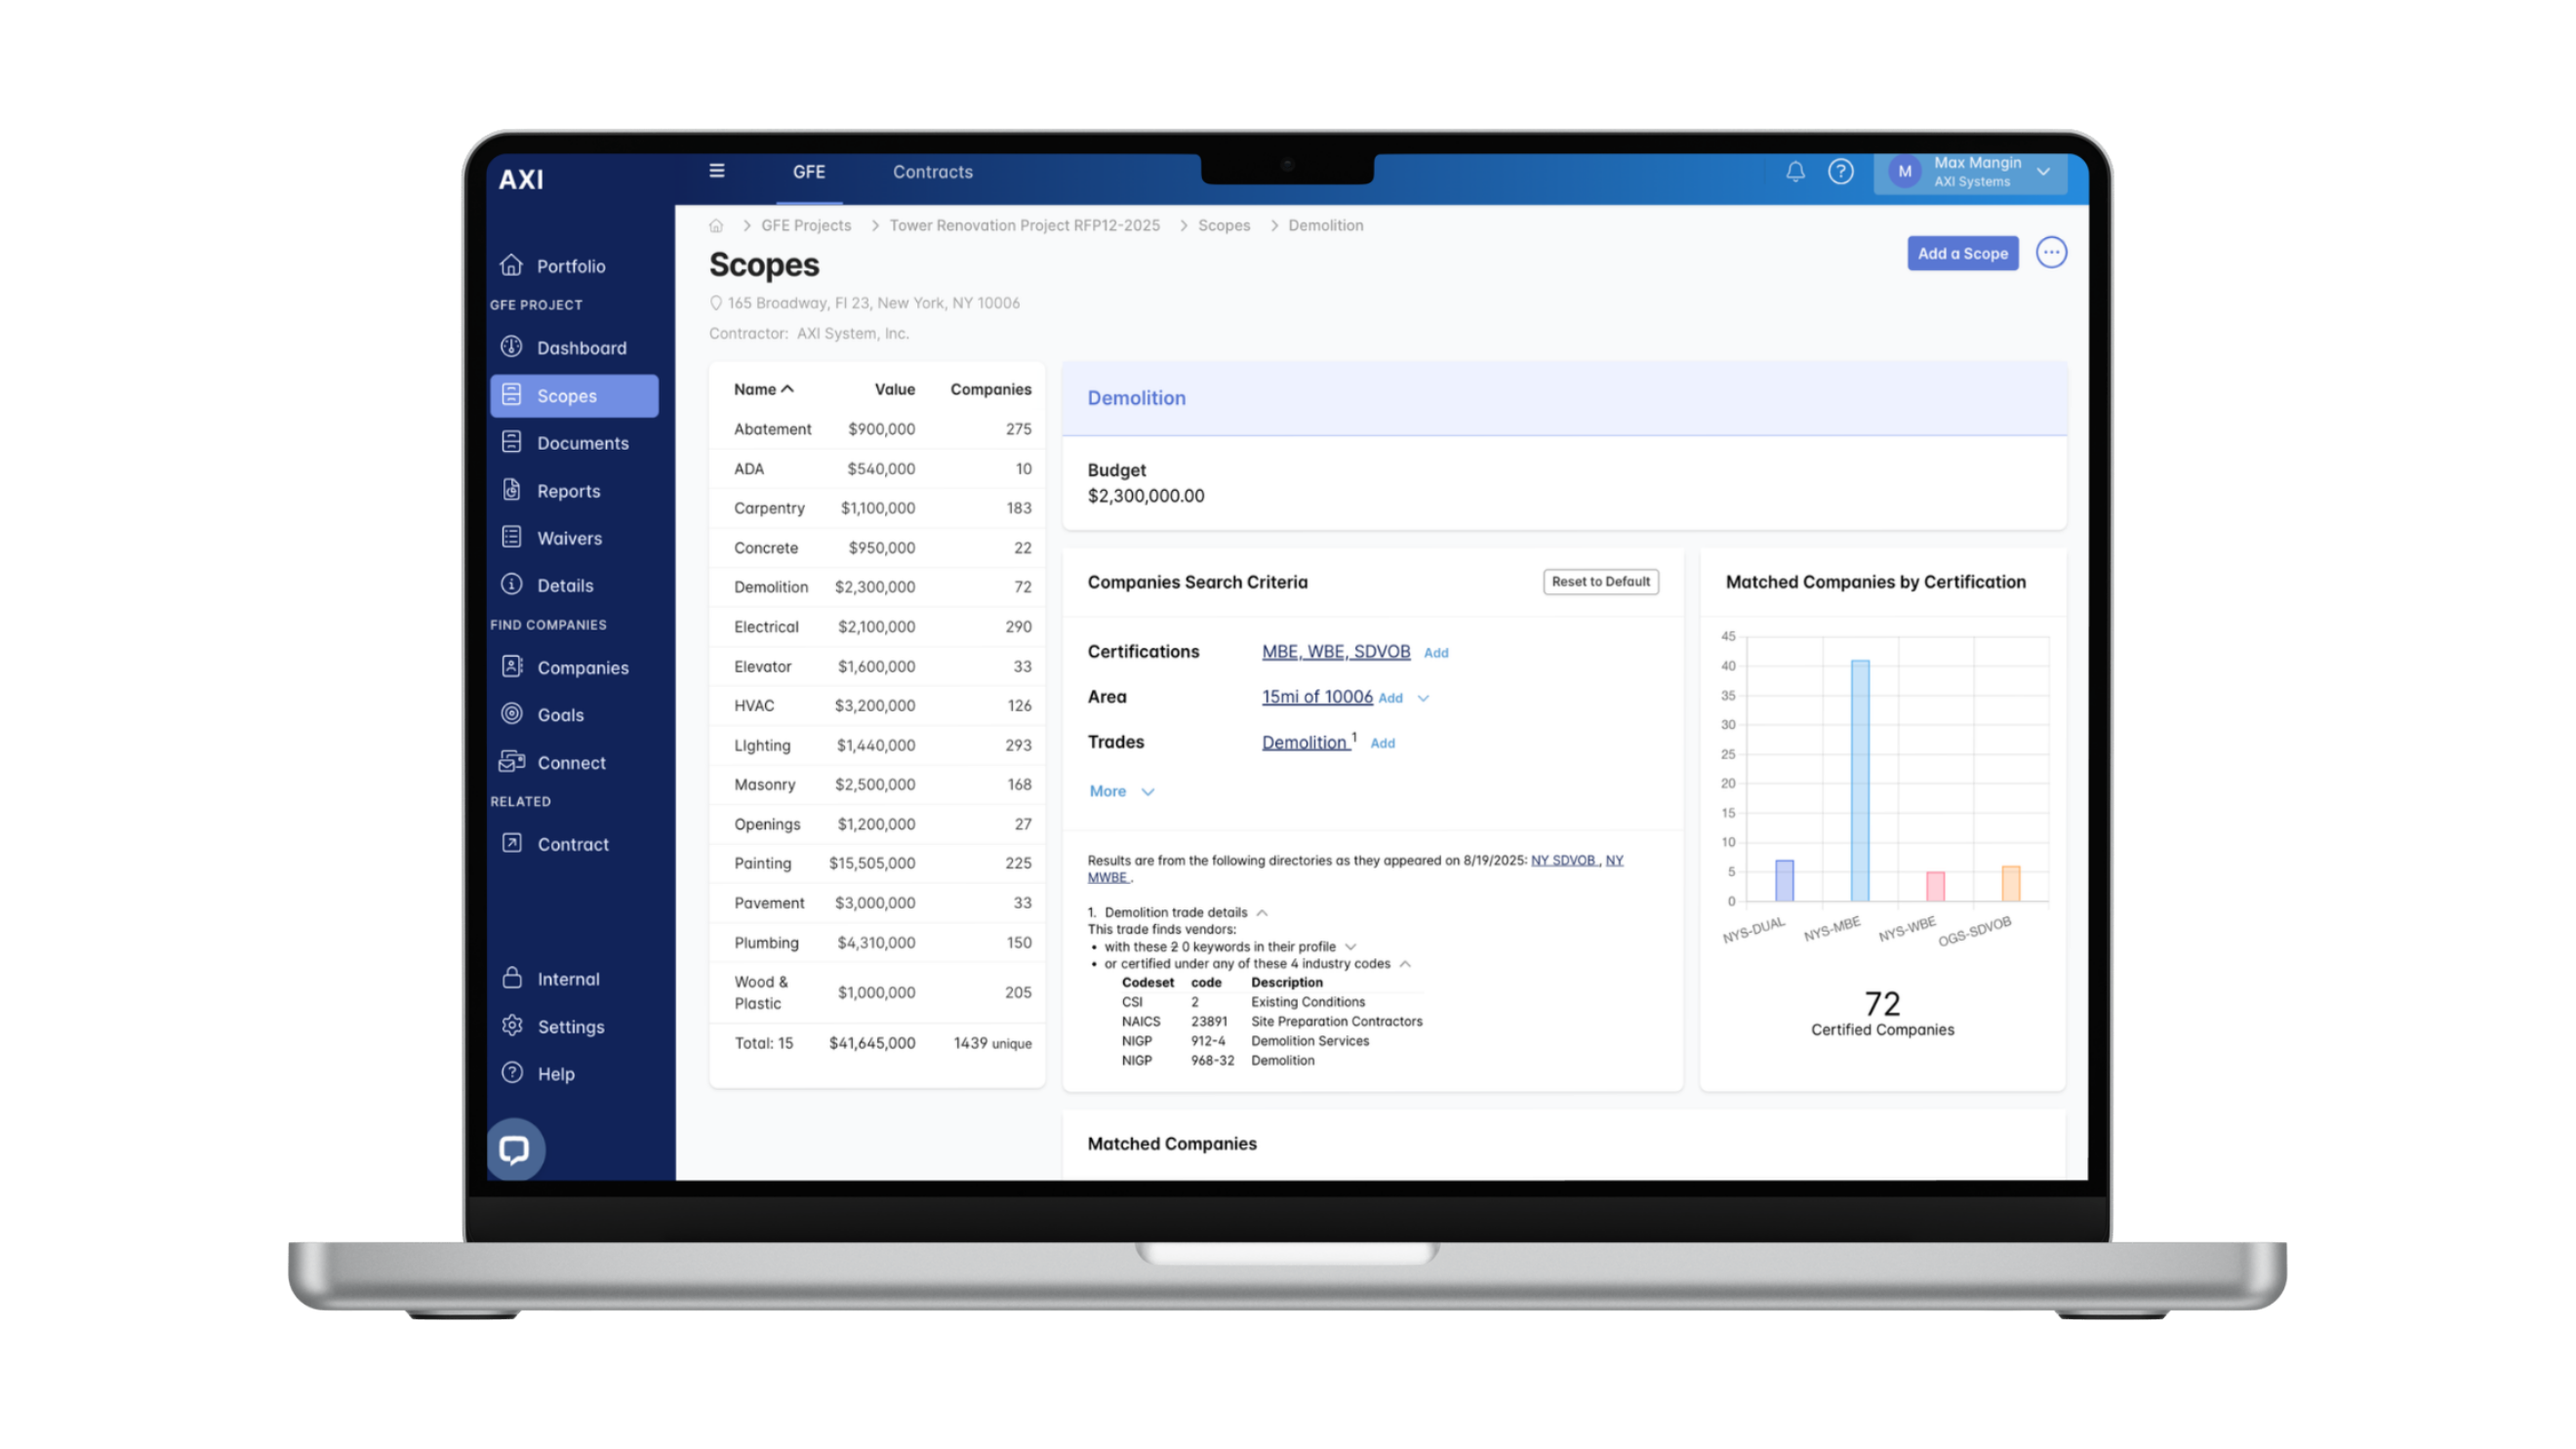Screen dimensions: 2576x1449
Task: Click the NYS-DUAL chart bar
Action: tap(1784, 881)
